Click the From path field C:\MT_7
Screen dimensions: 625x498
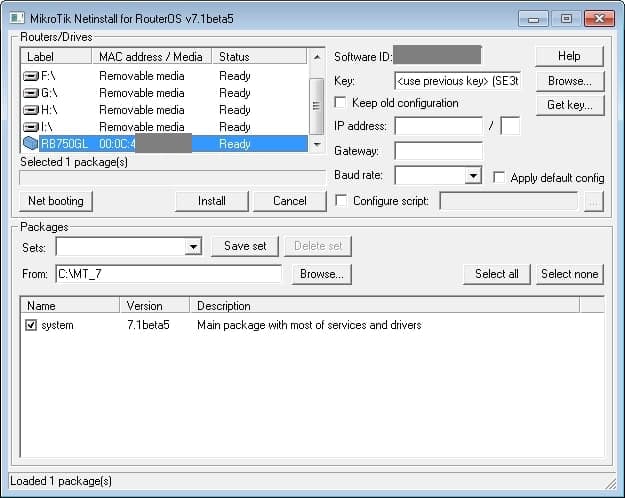(168, 274)
